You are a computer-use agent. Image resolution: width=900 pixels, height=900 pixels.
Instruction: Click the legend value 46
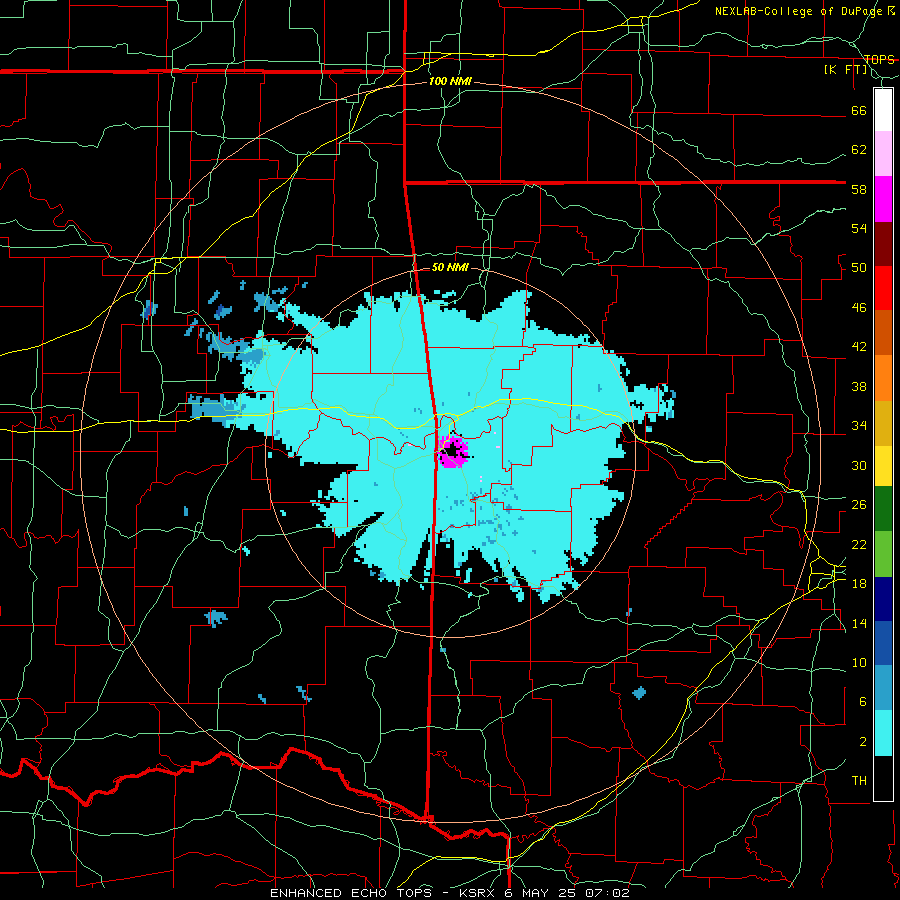click(x=859, y=308)
